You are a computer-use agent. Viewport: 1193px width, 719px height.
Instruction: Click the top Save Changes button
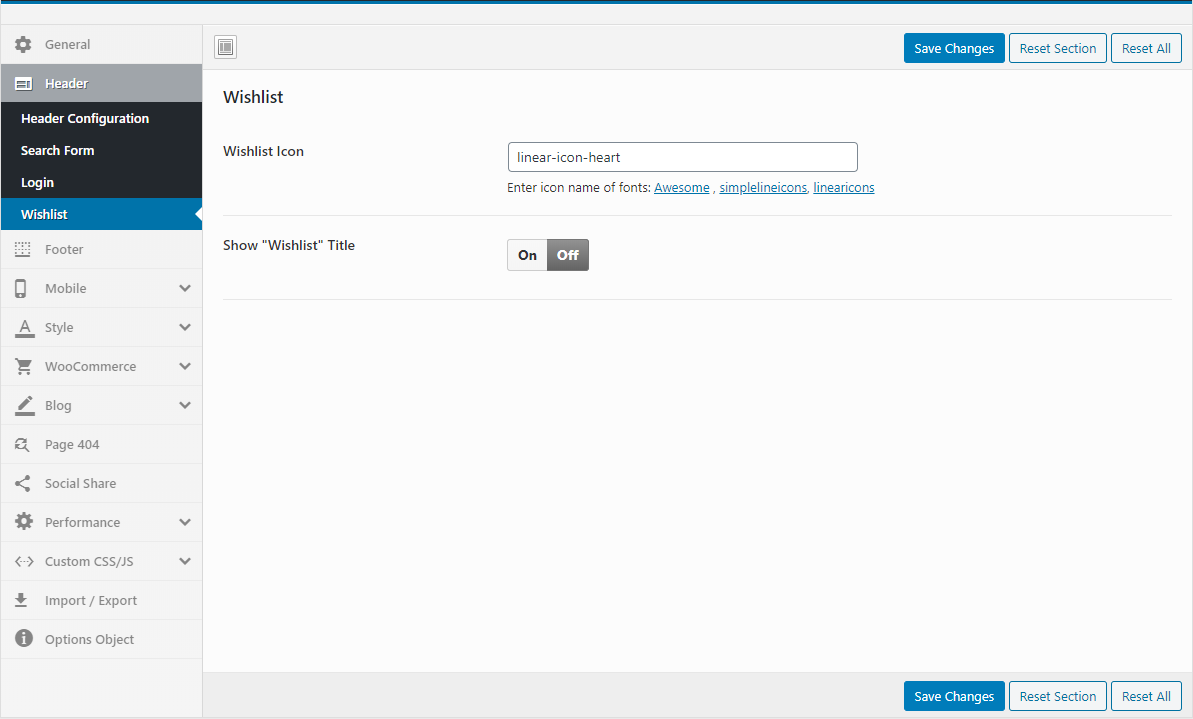pos(954,48)
